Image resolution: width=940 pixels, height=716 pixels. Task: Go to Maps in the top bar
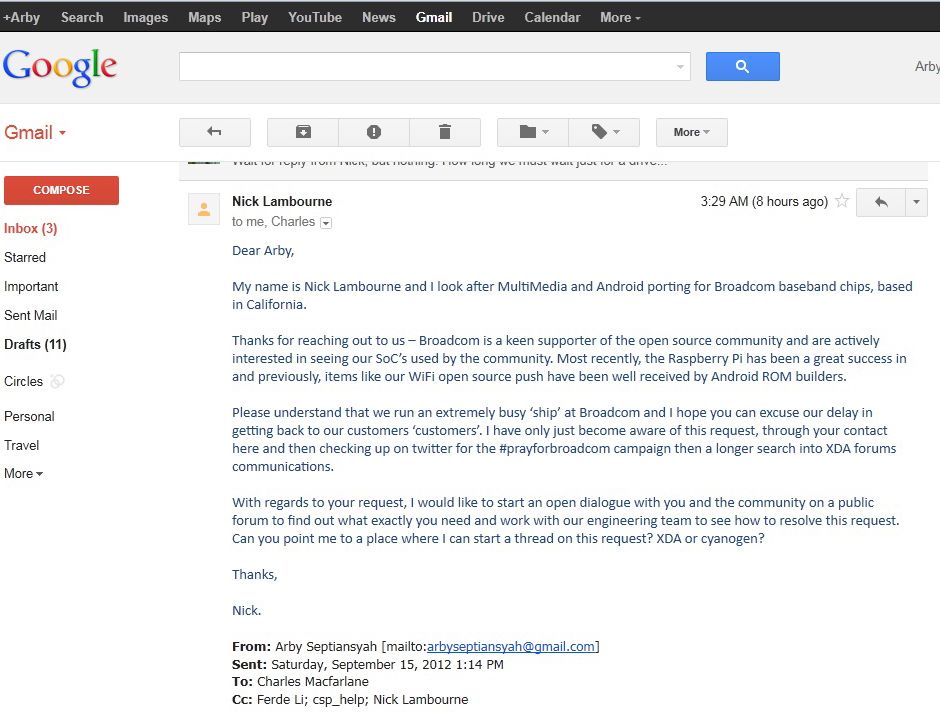point(204,17)
